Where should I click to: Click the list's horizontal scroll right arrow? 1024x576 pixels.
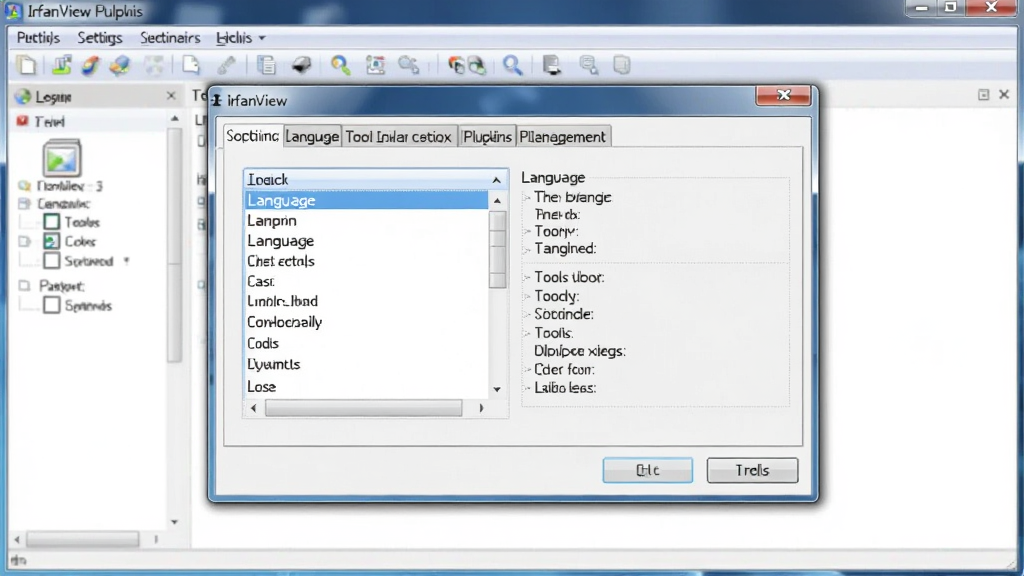(481, 408)
